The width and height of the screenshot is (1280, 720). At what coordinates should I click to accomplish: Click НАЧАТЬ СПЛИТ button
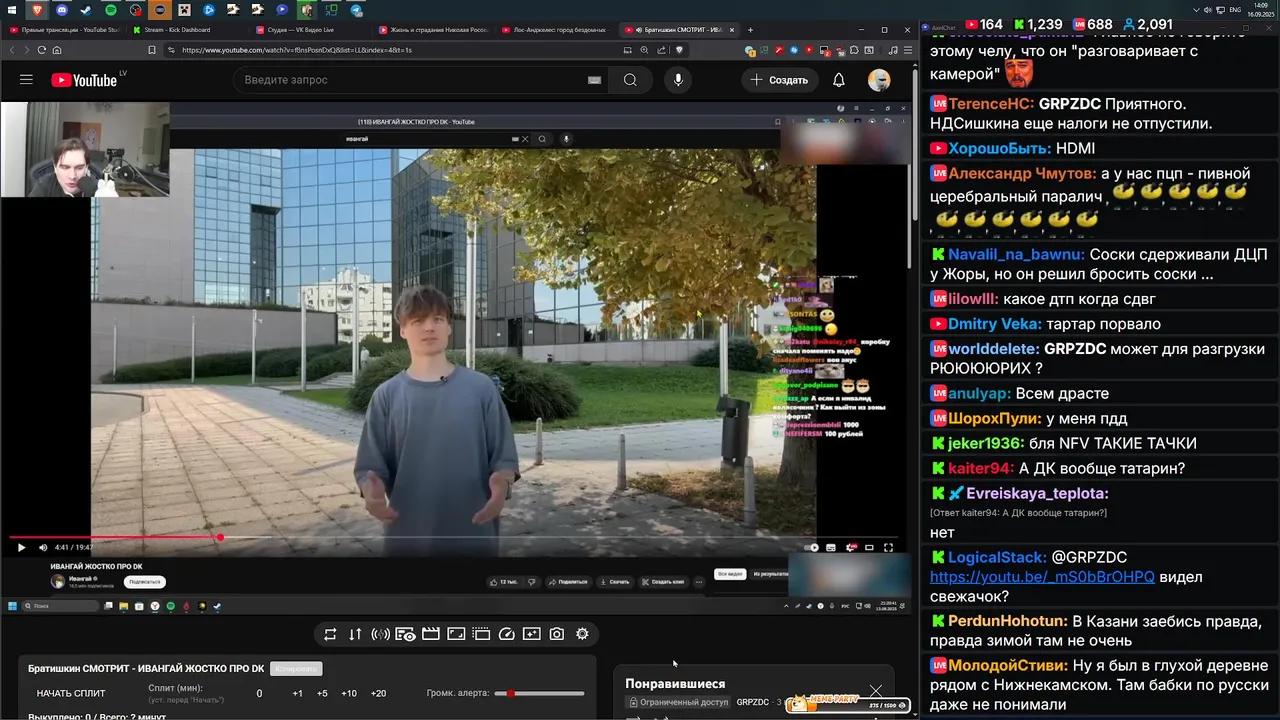(71, 693)
